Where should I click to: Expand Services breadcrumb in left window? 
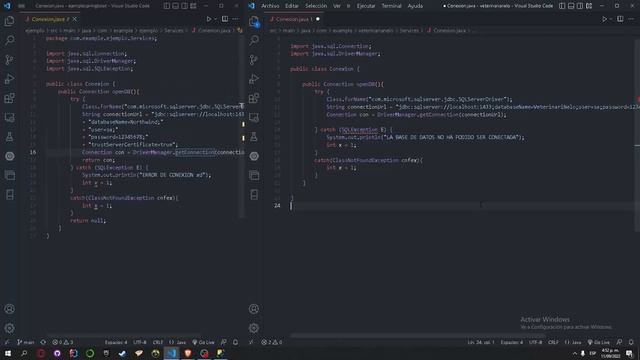(x=173, y=30)
